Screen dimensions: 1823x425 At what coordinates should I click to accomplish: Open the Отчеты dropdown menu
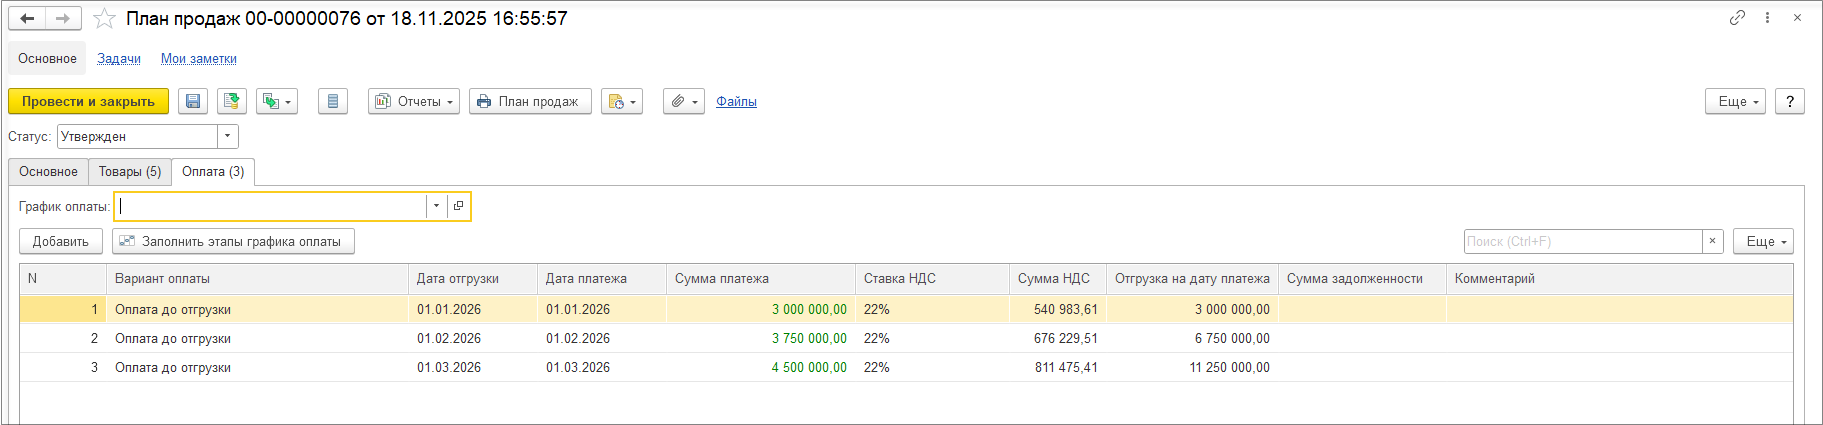tap(414, 101)
